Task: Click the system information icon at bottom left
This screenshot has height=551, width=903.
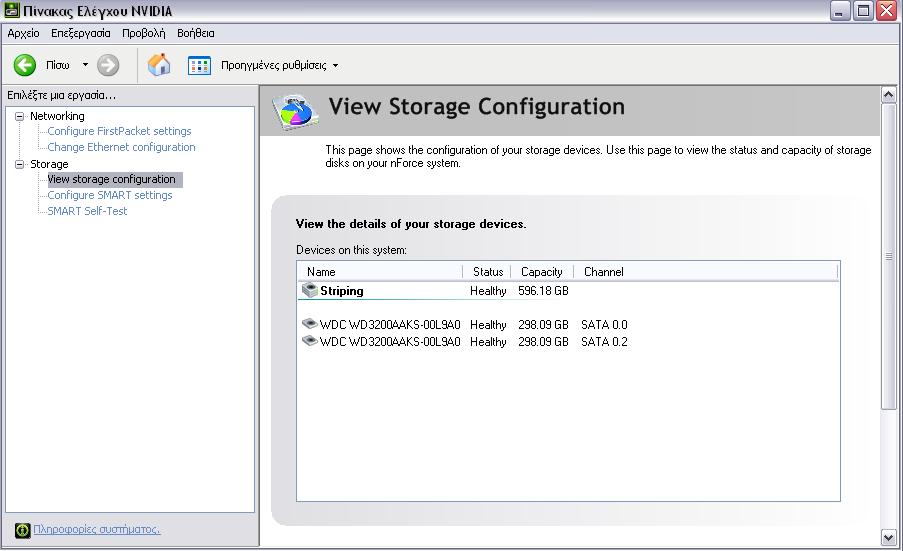Action: (x=22, y=530)
